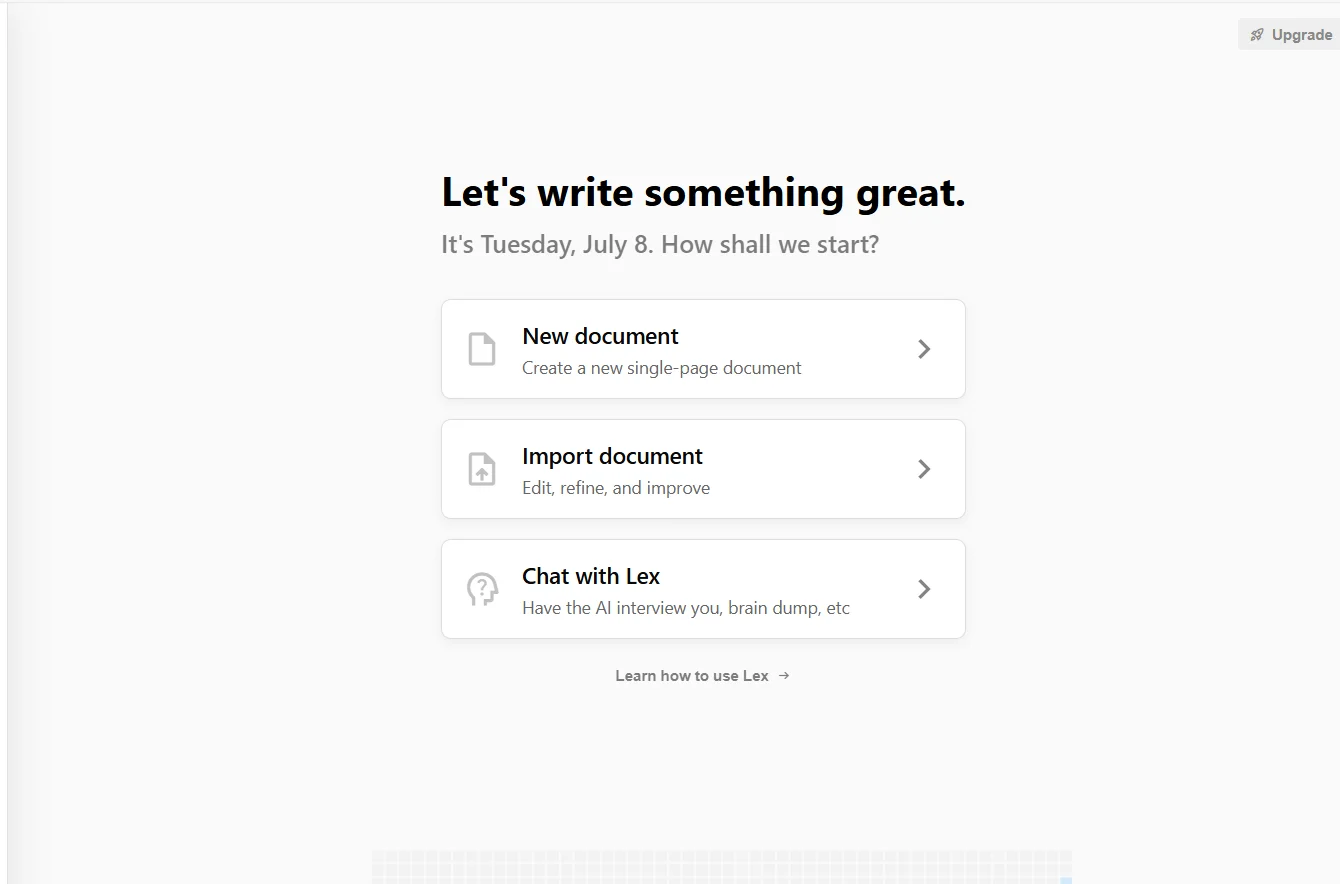Screen dimensions: 1340x884
Task: Select the "New document" title text
Action: pos(600,336)
